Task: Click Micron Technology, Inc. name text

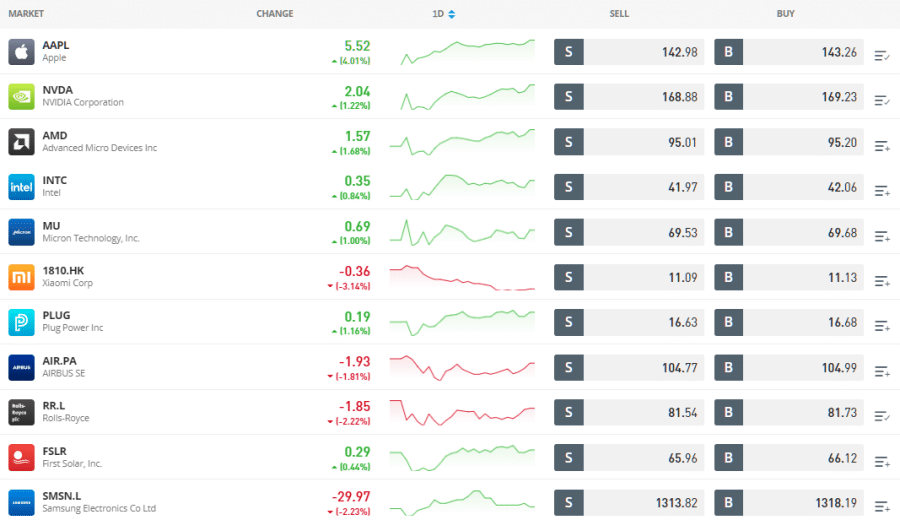Action: [x=91, y=238]
